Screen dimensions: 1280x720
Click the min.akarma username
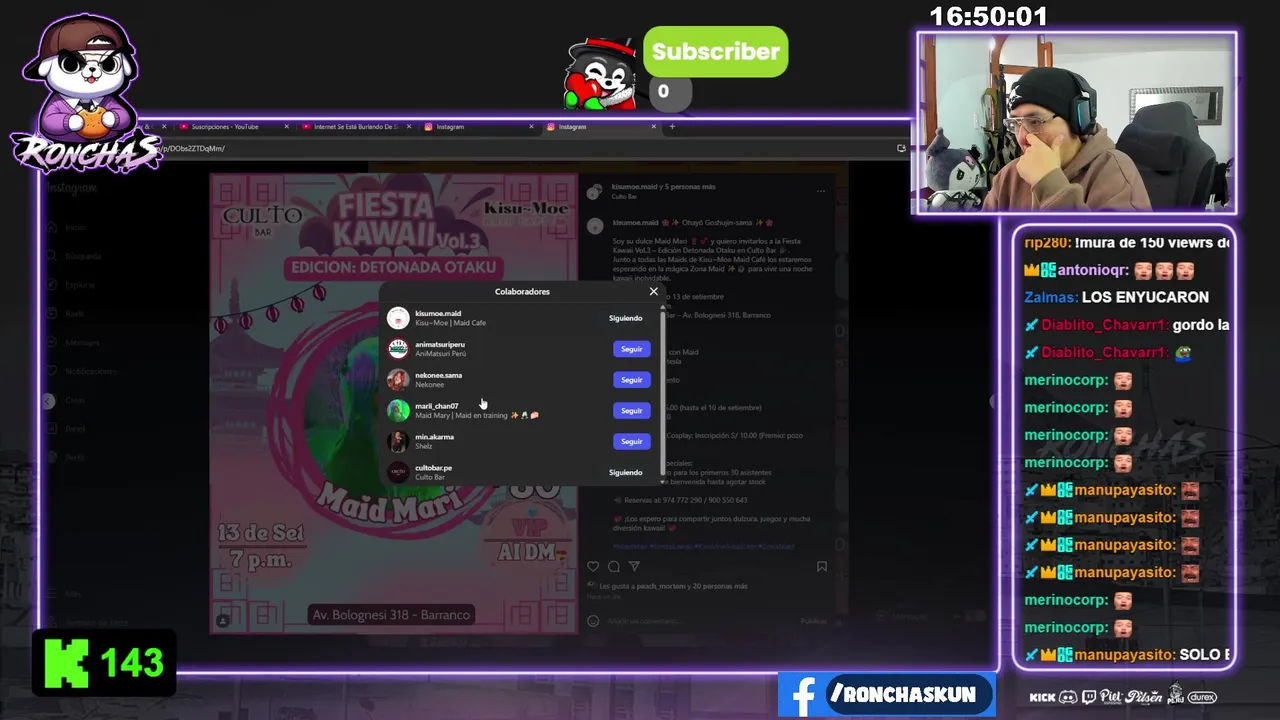pos(434,437)
